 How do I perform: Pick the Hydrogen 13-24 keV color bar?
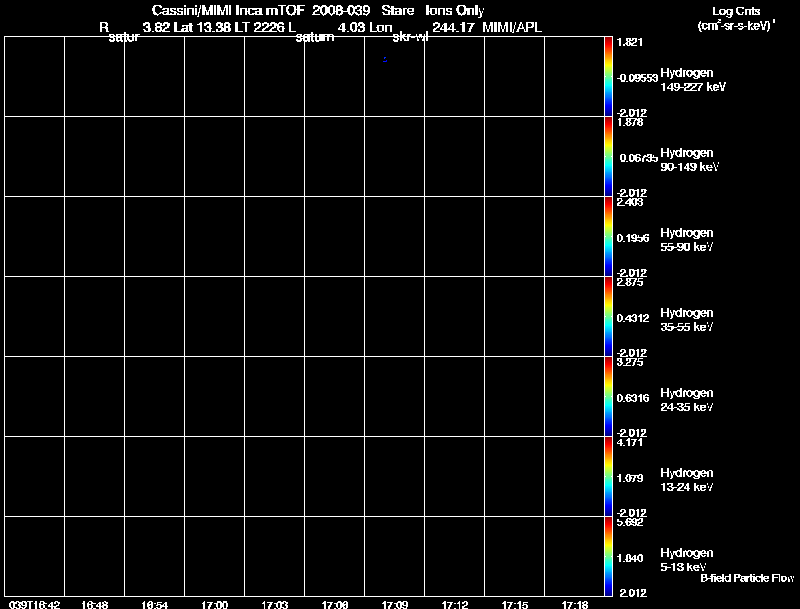608,477
